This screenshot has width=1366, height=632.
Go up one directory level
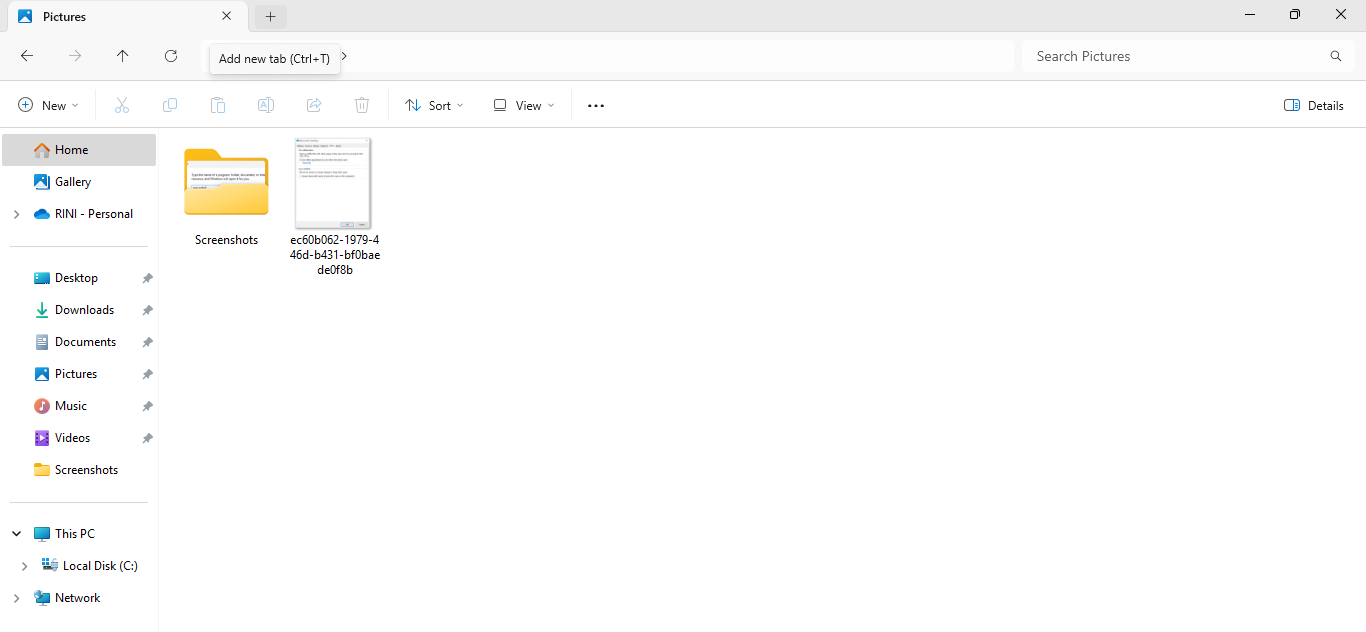(123, 56)
